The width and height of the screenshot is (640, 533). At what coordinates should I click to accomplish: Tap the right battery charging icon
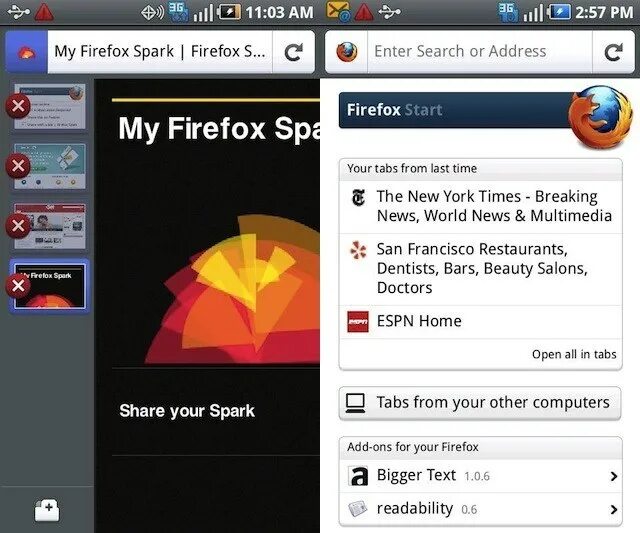tap(559, 12)
